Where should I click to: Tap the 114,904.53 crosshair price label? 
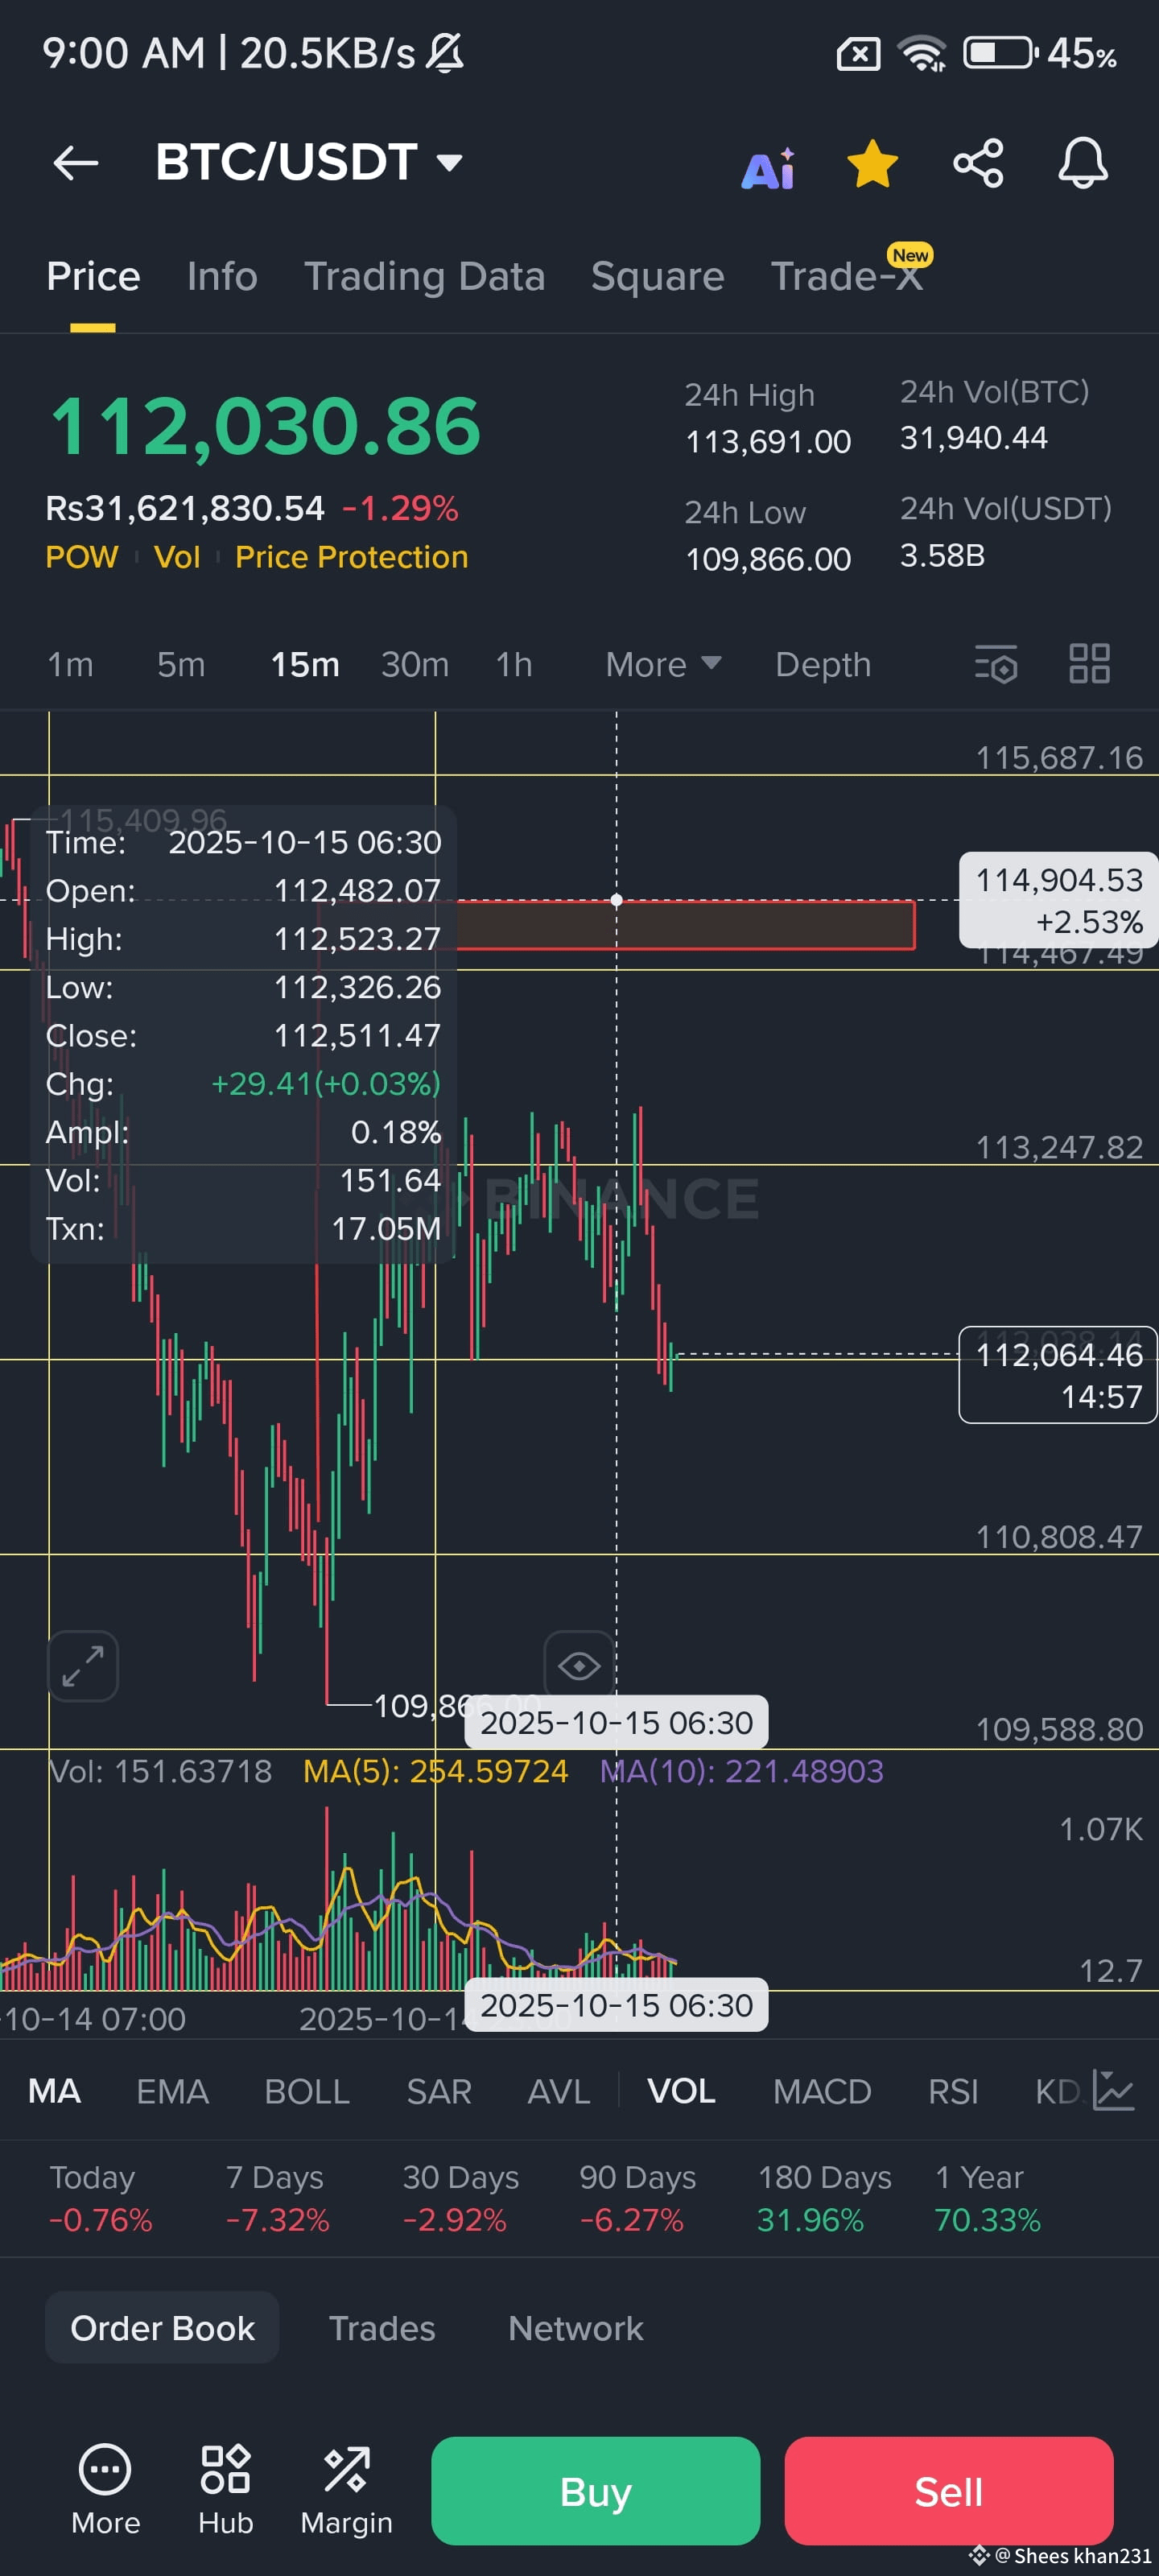(x=1058, y=900)
